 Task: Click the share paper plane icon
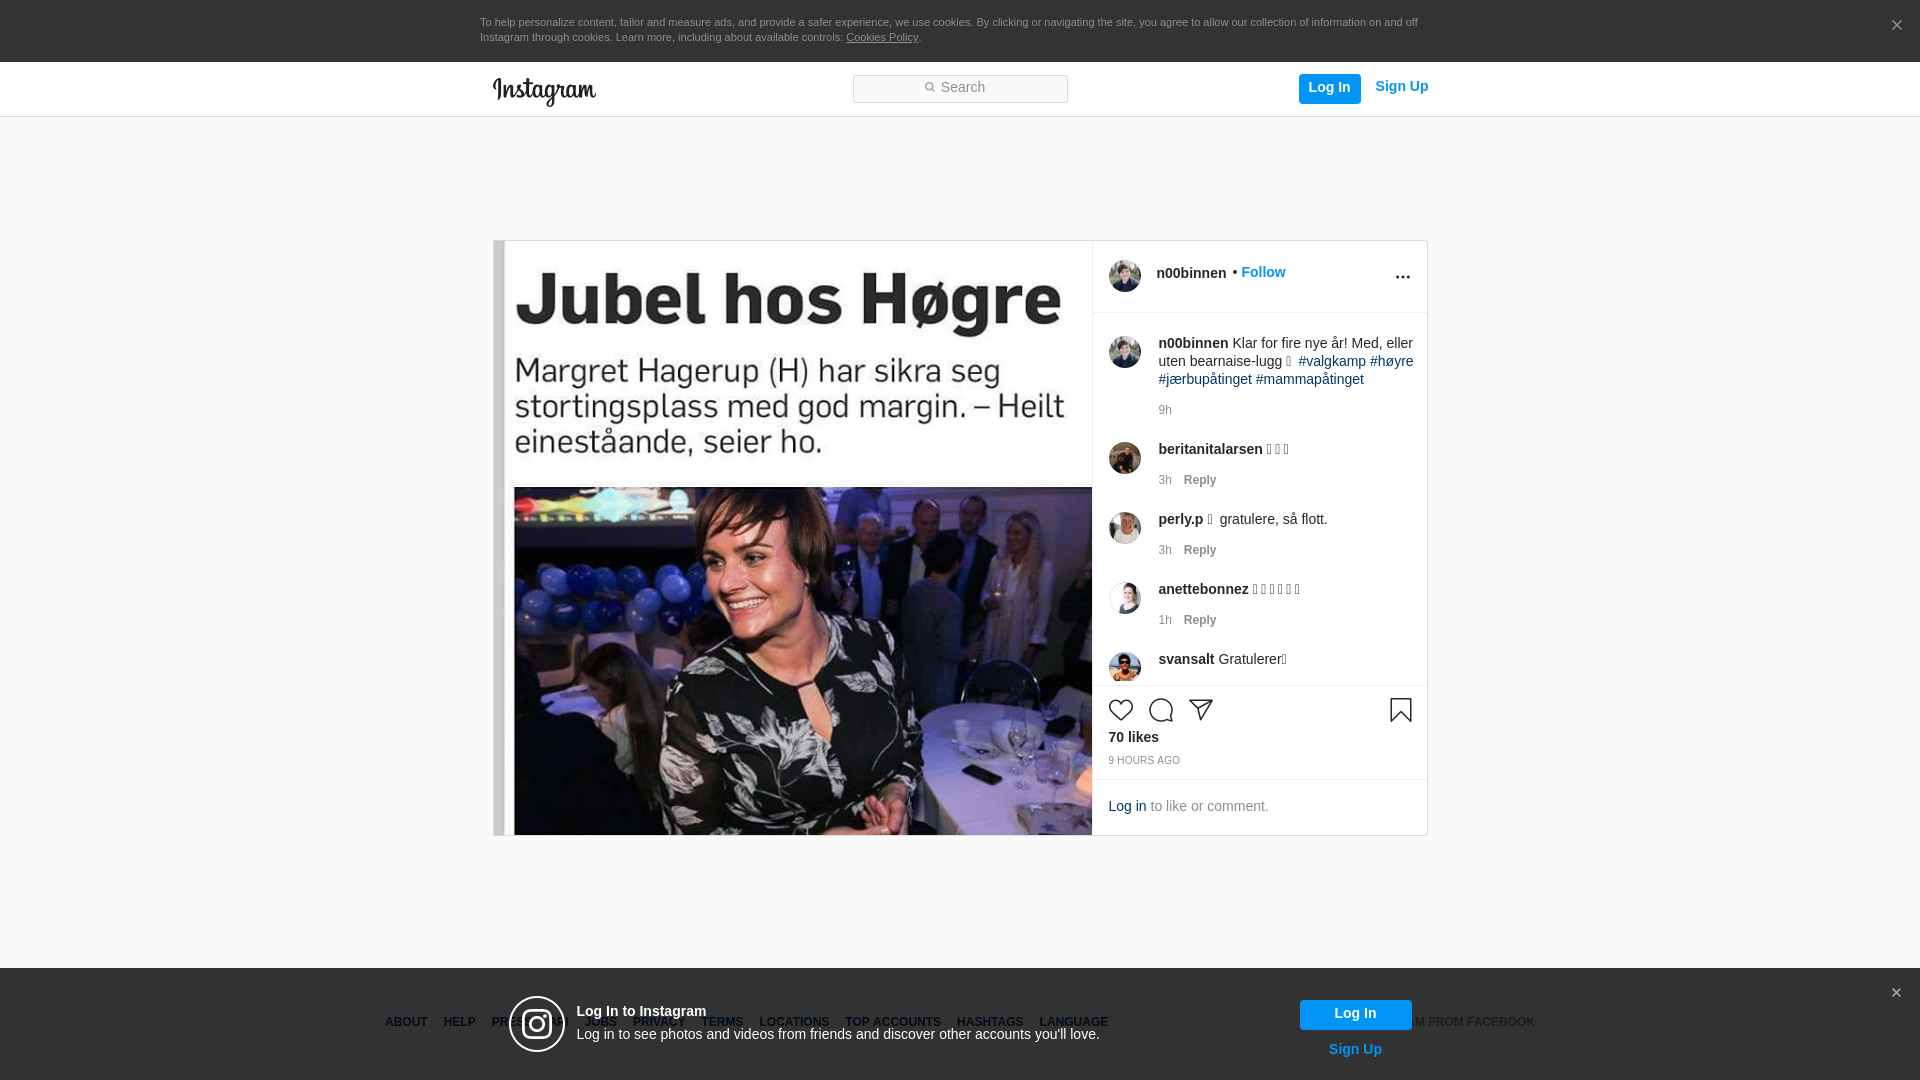tap(1200, 710)
